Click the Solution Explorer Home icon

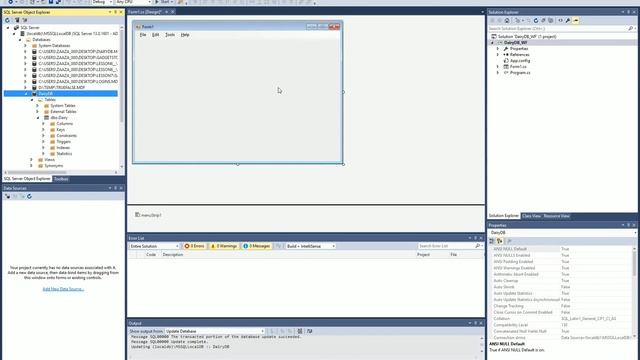pos(507,20)
